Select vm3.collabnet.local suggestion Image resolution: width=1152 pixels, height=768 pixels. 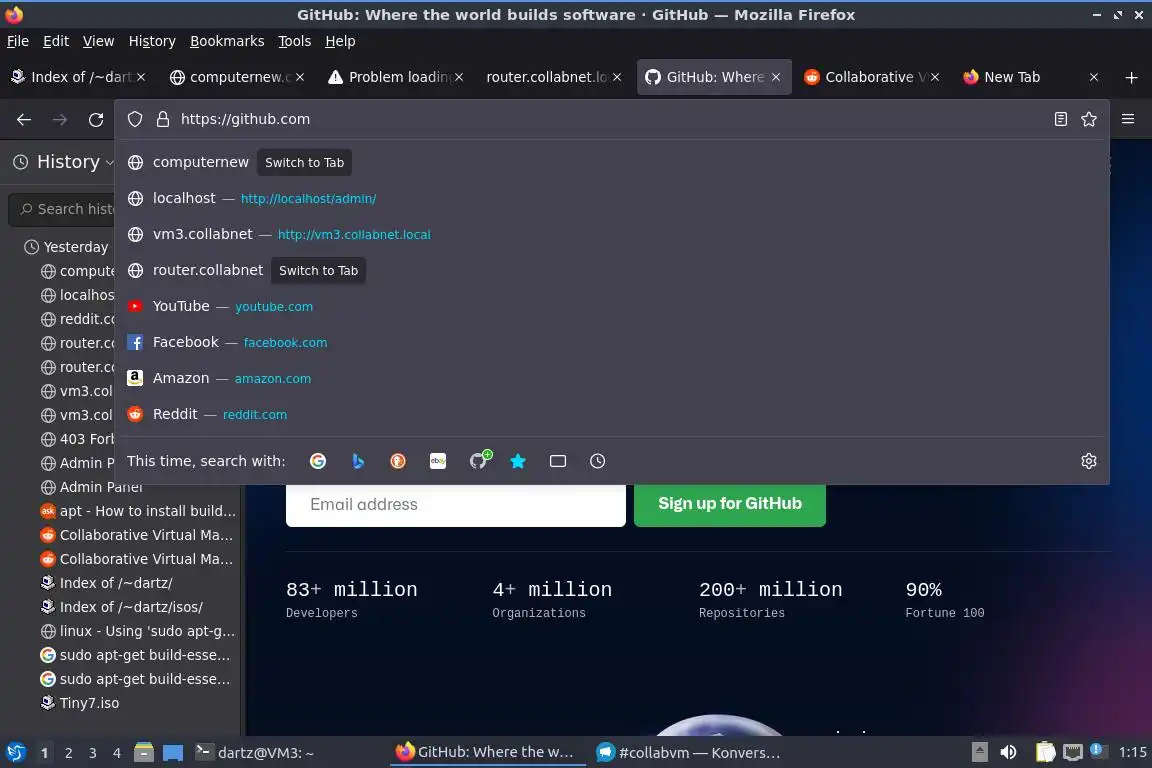(x=611, y=234)
